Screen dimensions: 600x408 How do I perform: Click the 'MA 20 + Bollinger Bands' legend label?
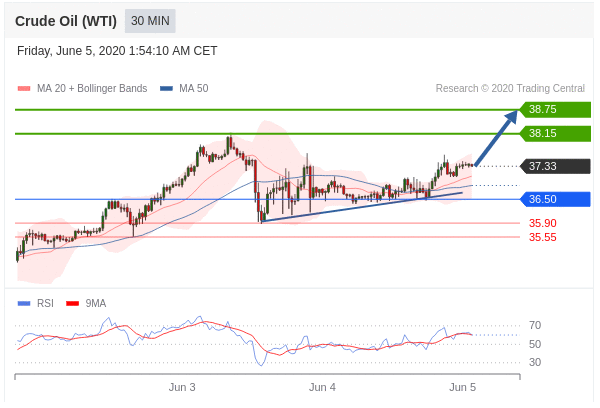[x=92, y=88]
